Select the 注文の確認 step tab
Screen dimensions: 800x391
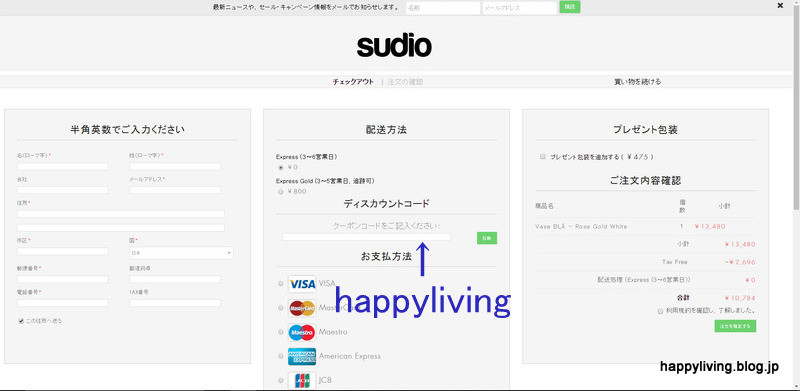click(405, 82)
